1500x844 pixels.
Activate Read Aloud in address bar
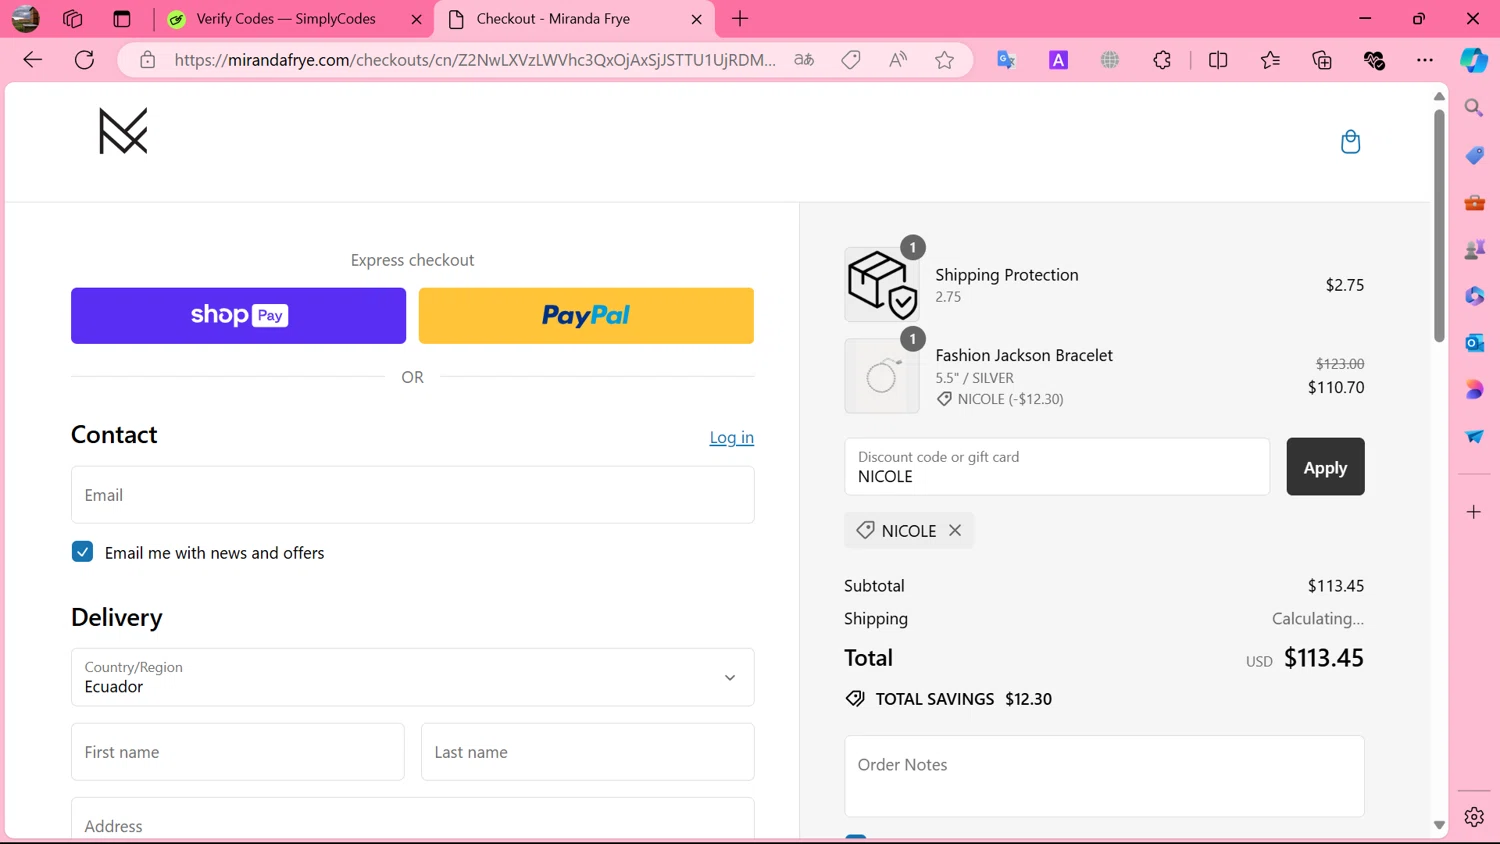pos(898,60)
